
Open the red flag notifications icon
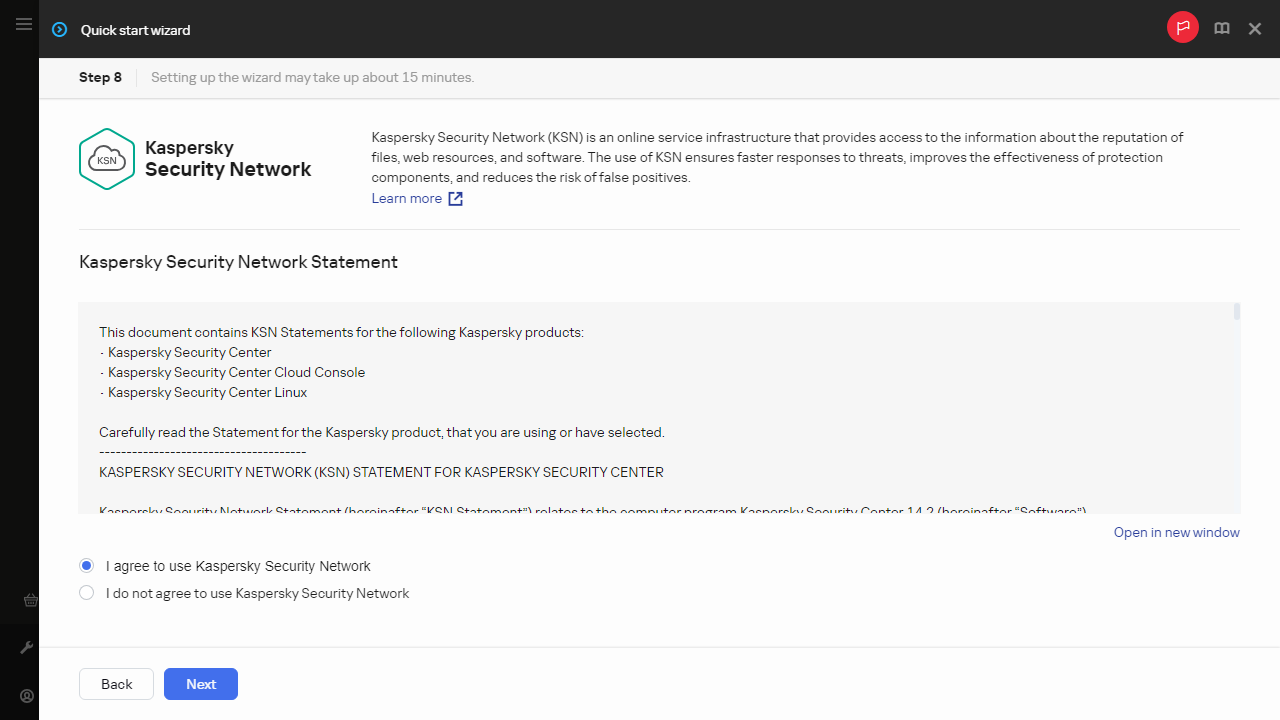1182,28
